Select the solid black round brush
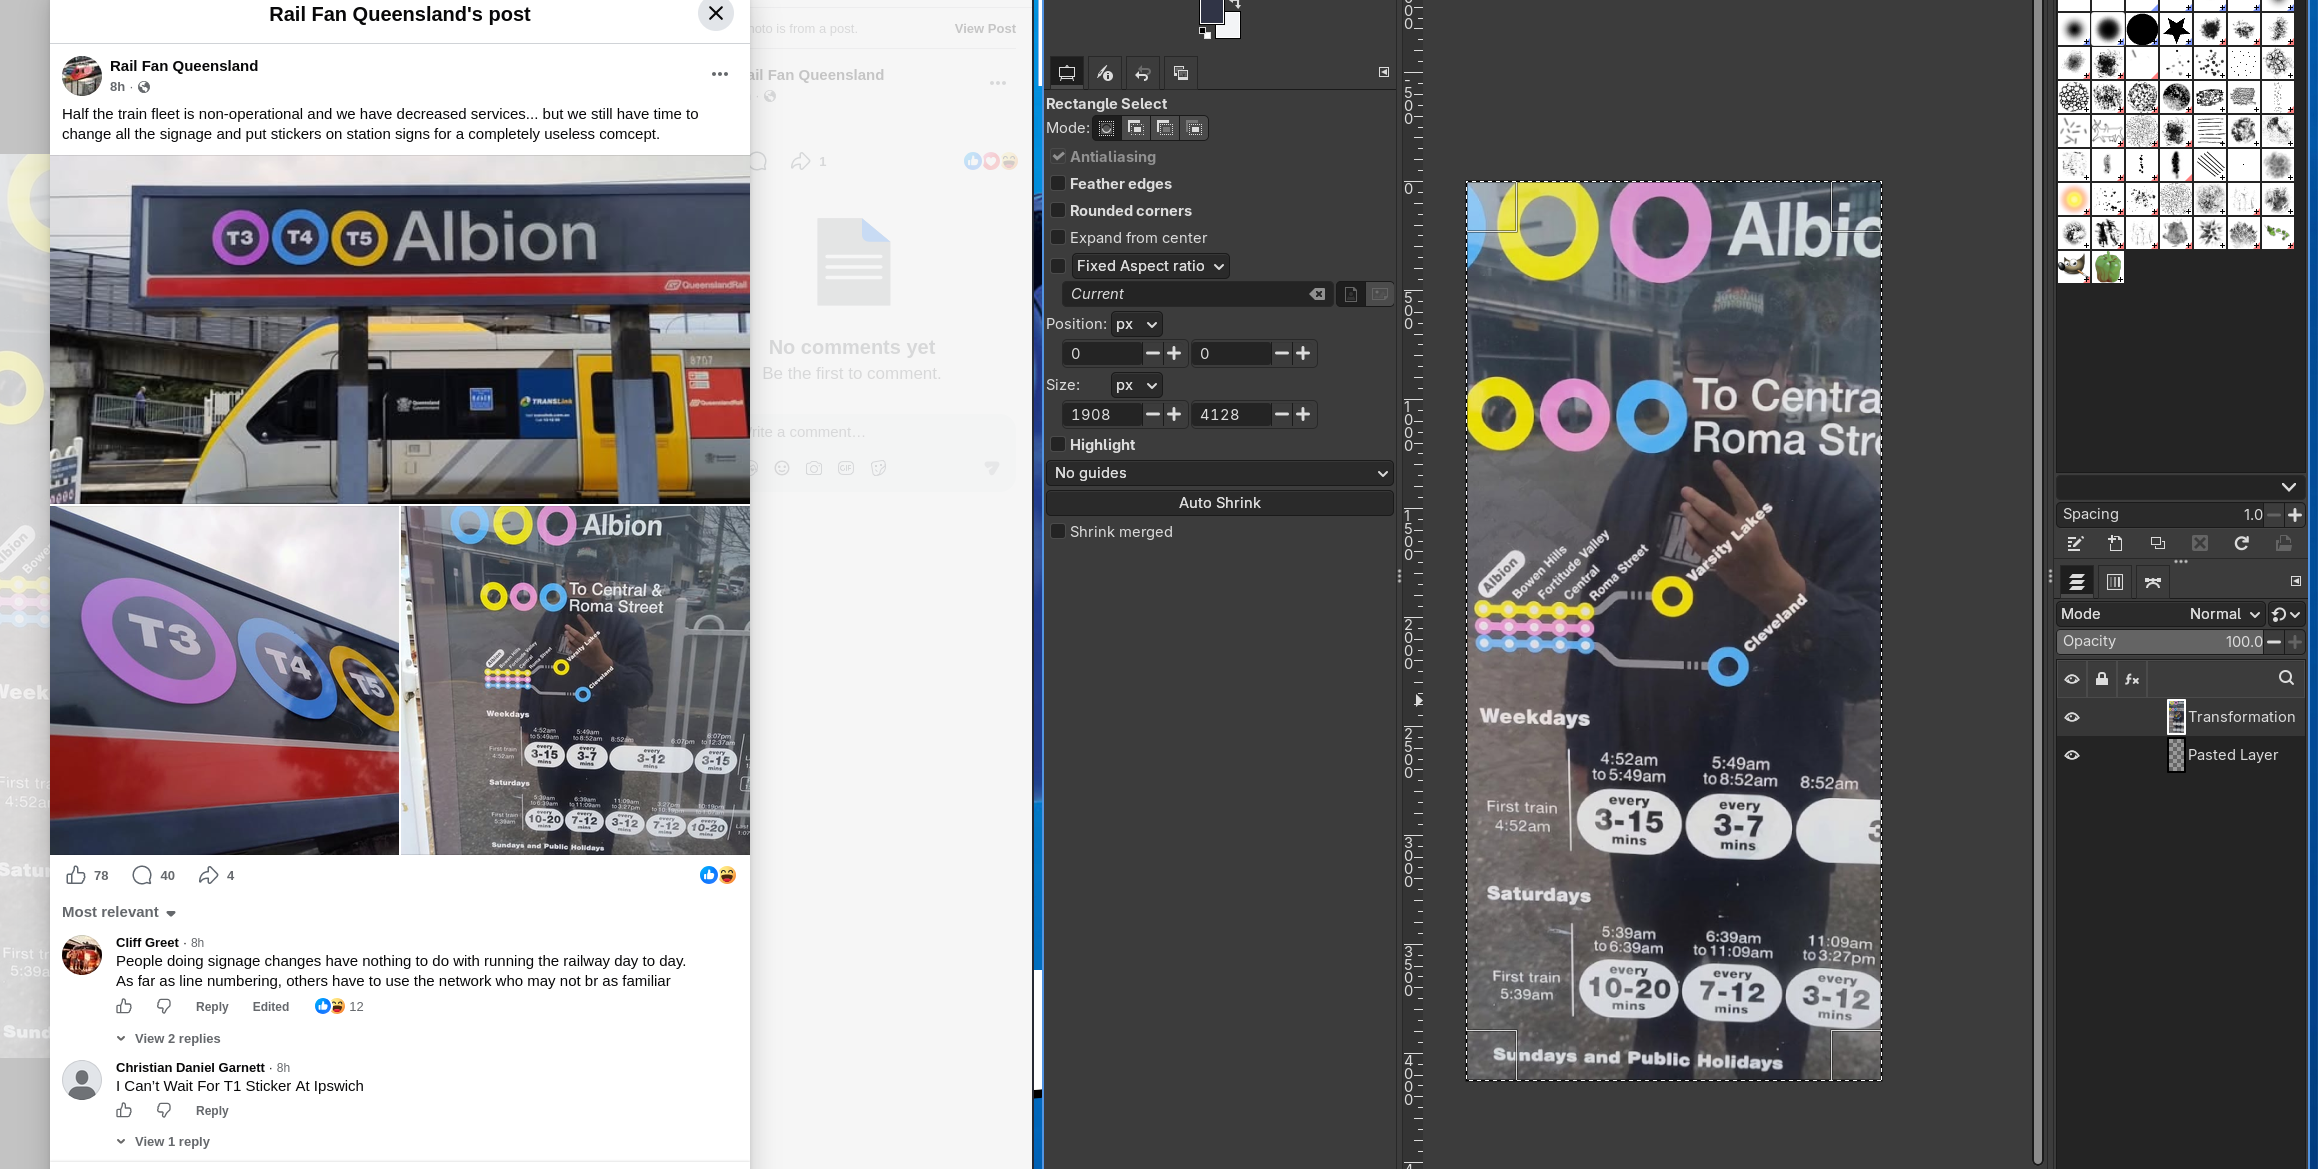This screenshot has height=1169, width=2318. tap(2142, 30)
